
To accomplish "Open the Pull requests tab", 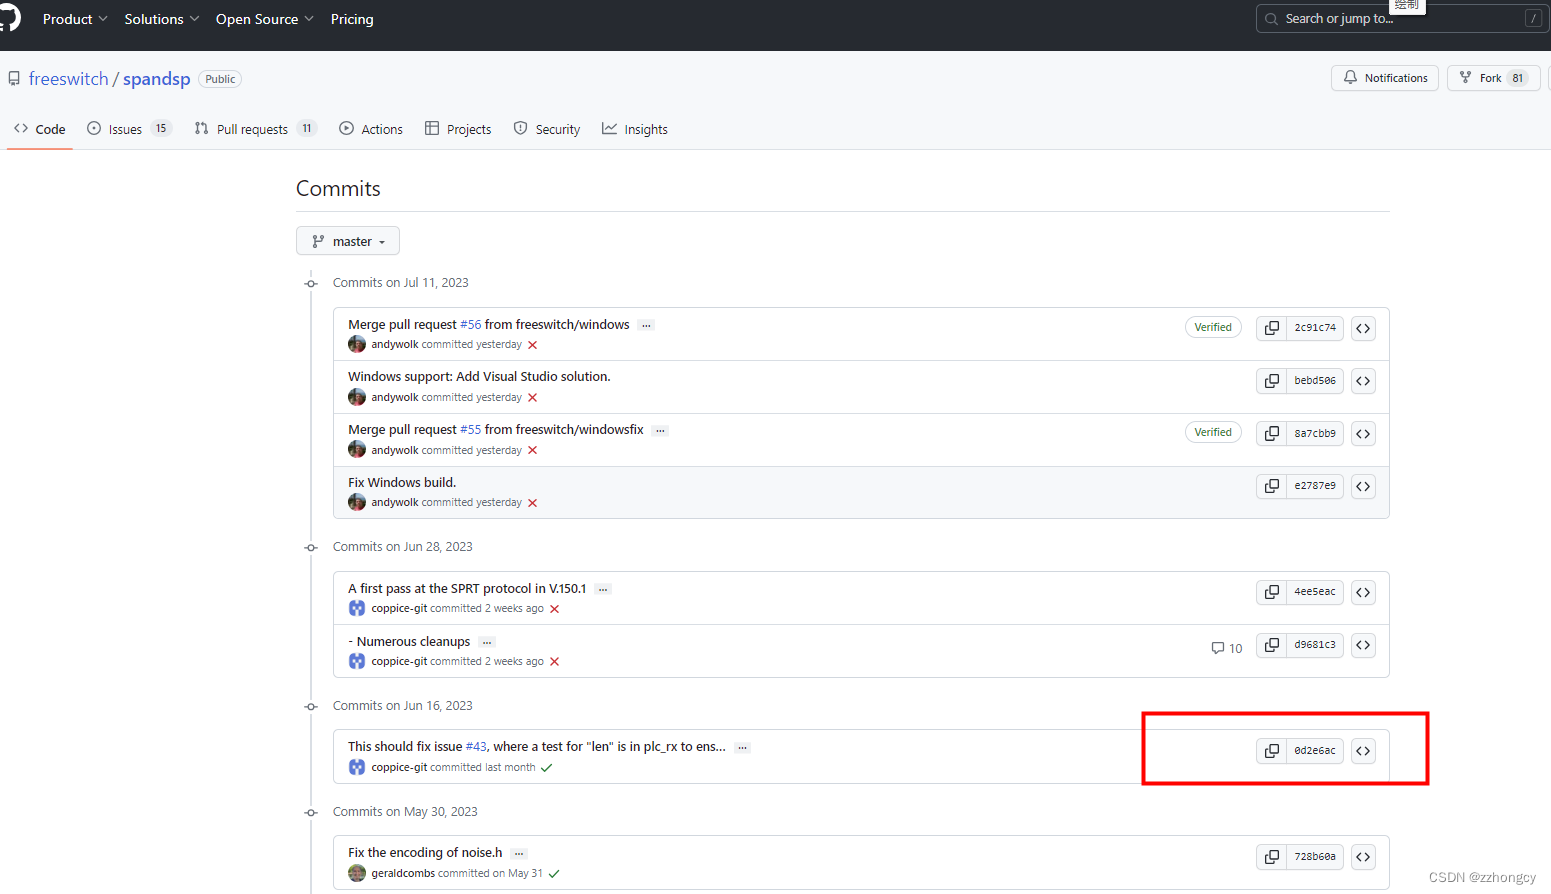I will point(256,129).
